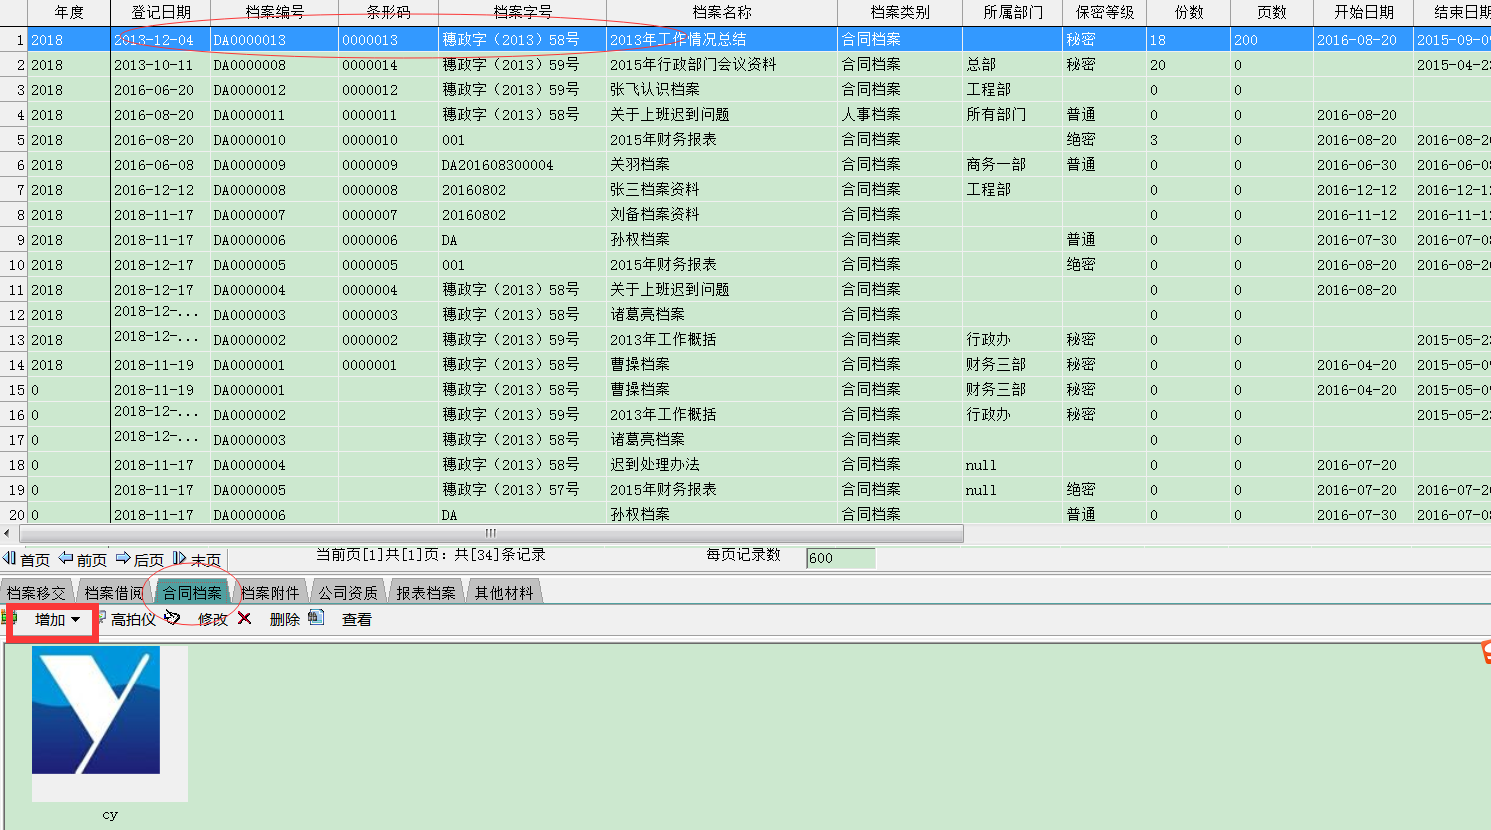
Task: Open the 档案附件 tab
Action: tap(270, 593)
